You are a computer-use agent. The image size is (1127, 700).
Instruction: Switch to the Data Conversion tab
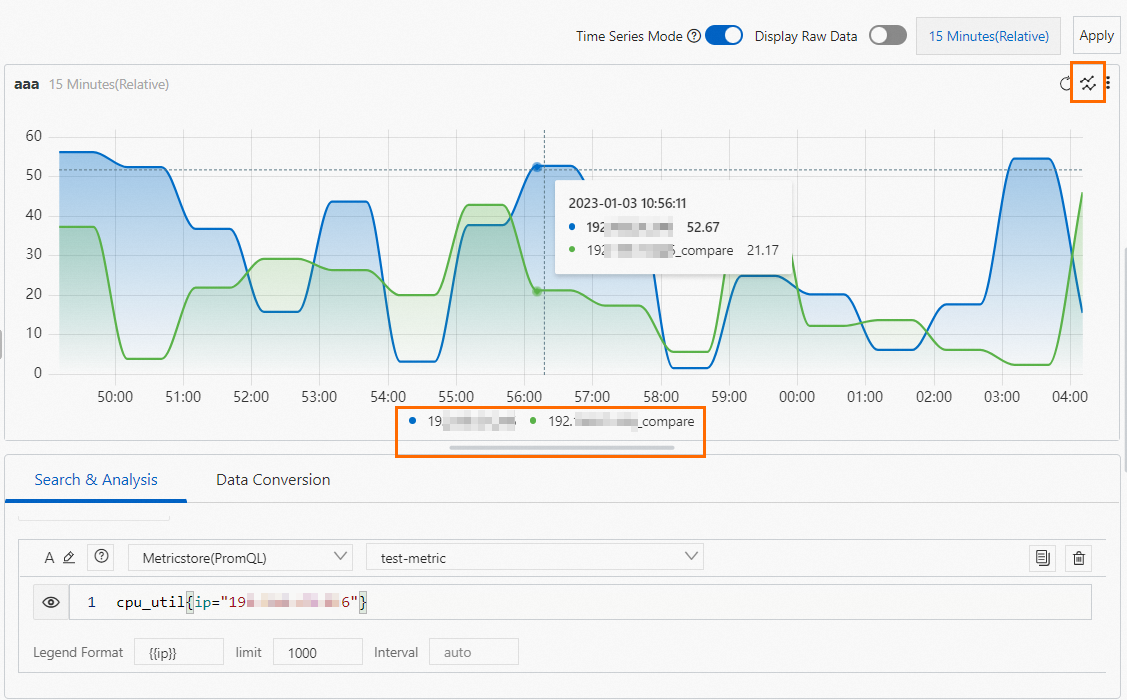[x=272, y=480]
